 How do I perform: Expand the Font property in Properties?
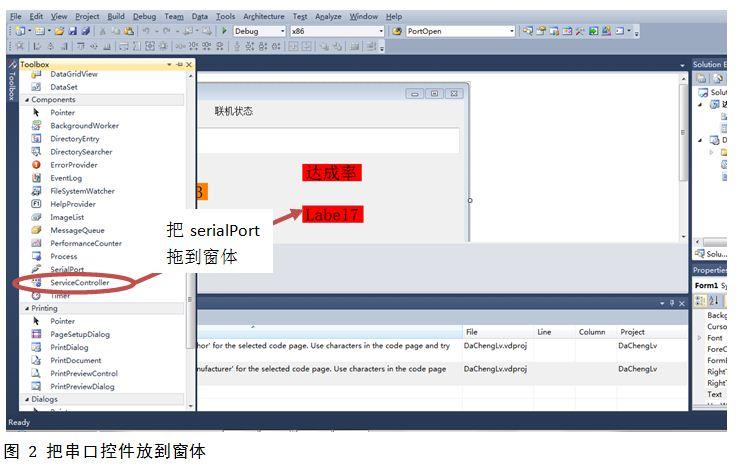point(699,338)
